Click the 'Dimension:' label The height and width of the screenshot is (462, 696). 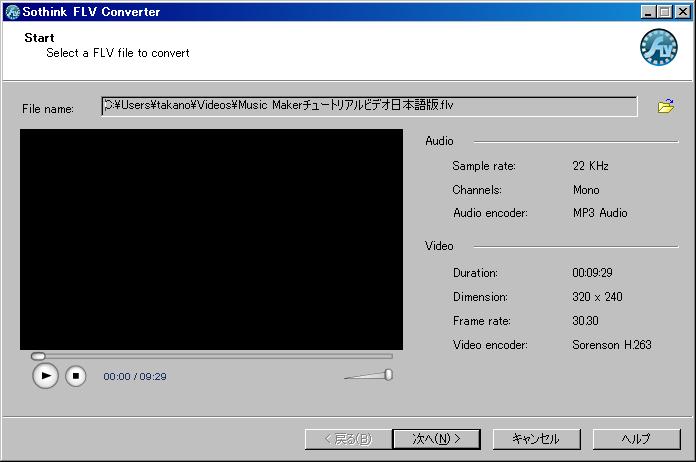click(x=480, y=296)
